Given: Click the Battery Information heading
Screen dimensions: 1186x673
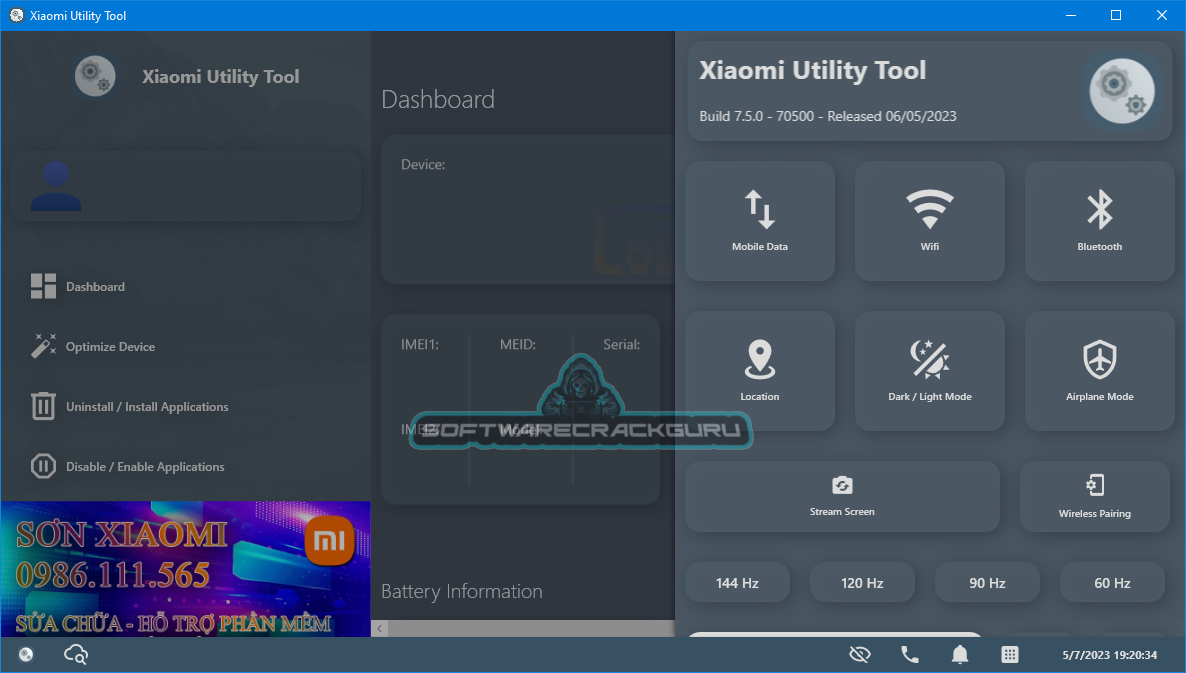Looking at the screenshot, I should [461, 591].
